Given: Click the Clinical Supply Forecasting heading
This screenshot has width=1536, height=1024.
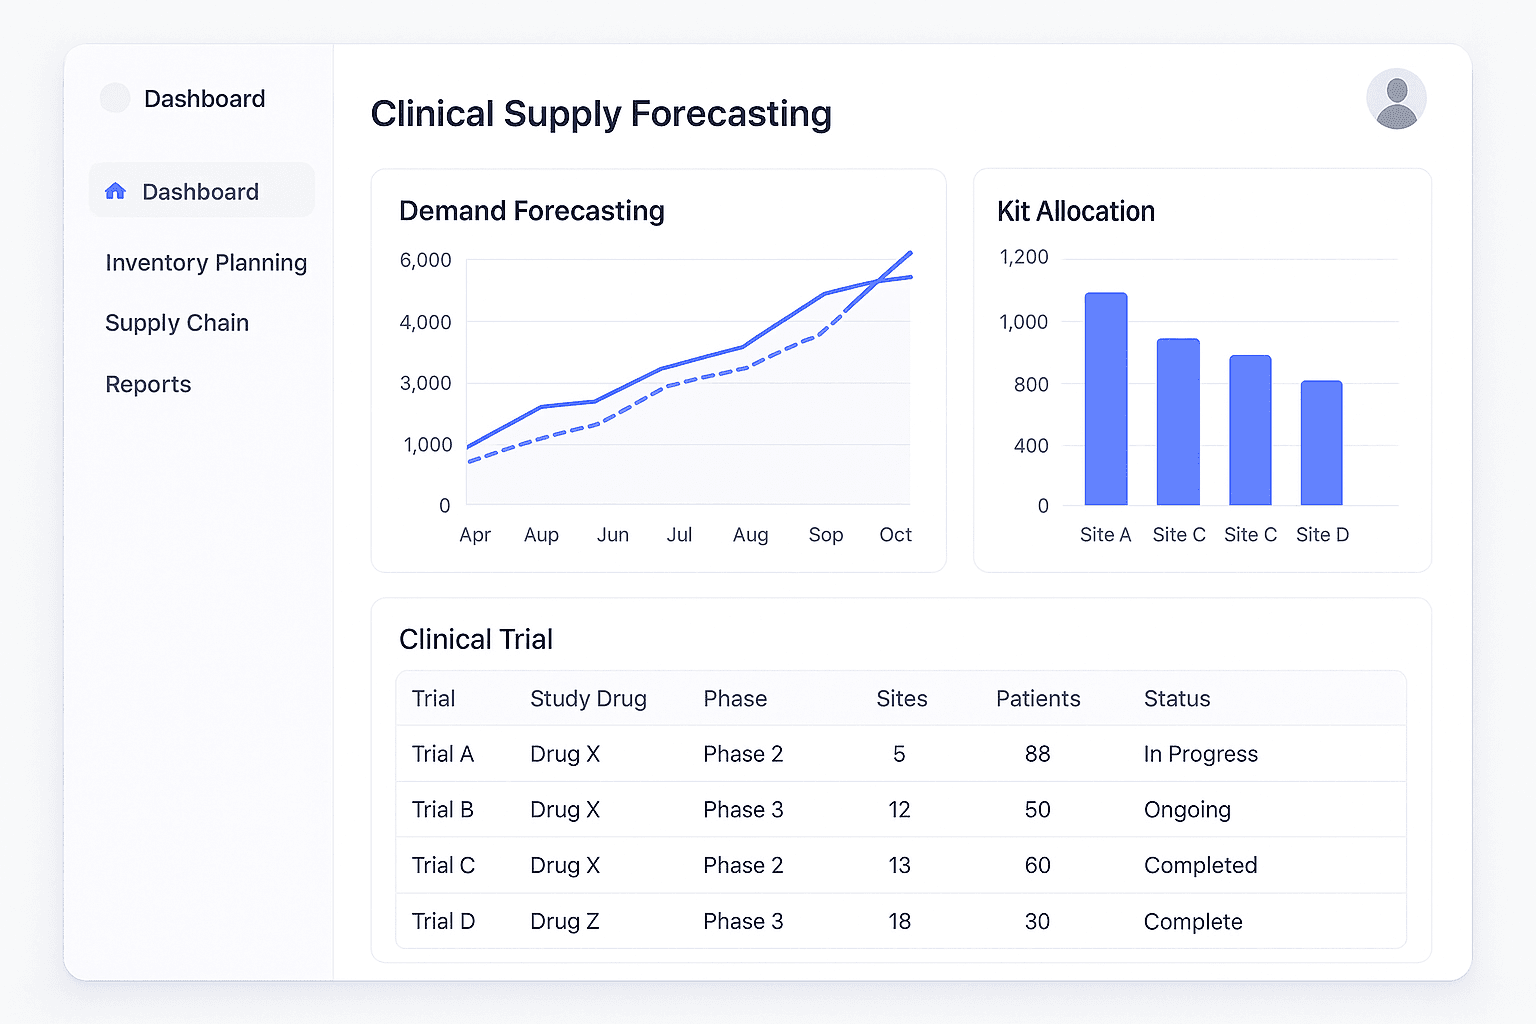Looking at the screenshot, I should tap(601, 113).
